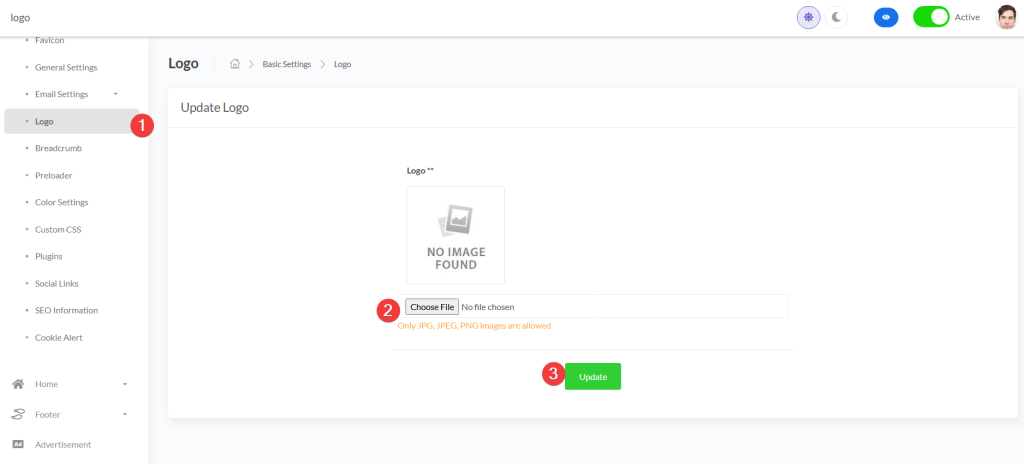Click the blue eye preview icon
This screenshot has width=1024, height=464.
point(885,17)
